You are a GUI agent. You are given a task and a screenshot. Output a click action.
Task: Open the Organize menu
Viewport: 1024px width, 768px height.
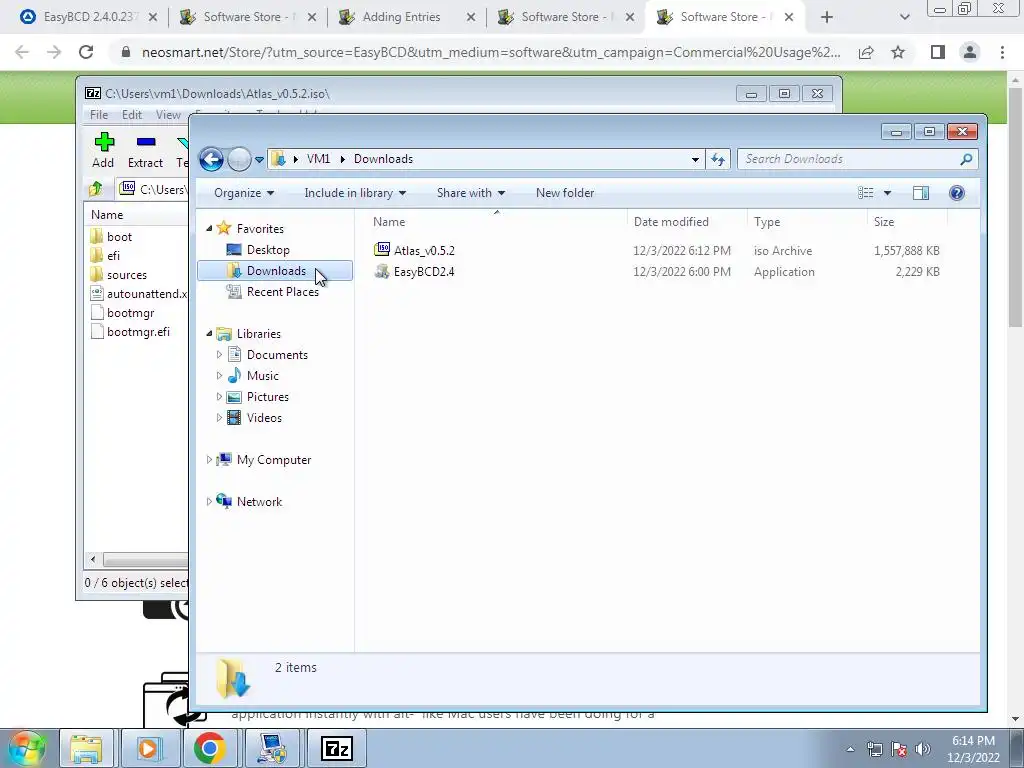coord(244,193)
